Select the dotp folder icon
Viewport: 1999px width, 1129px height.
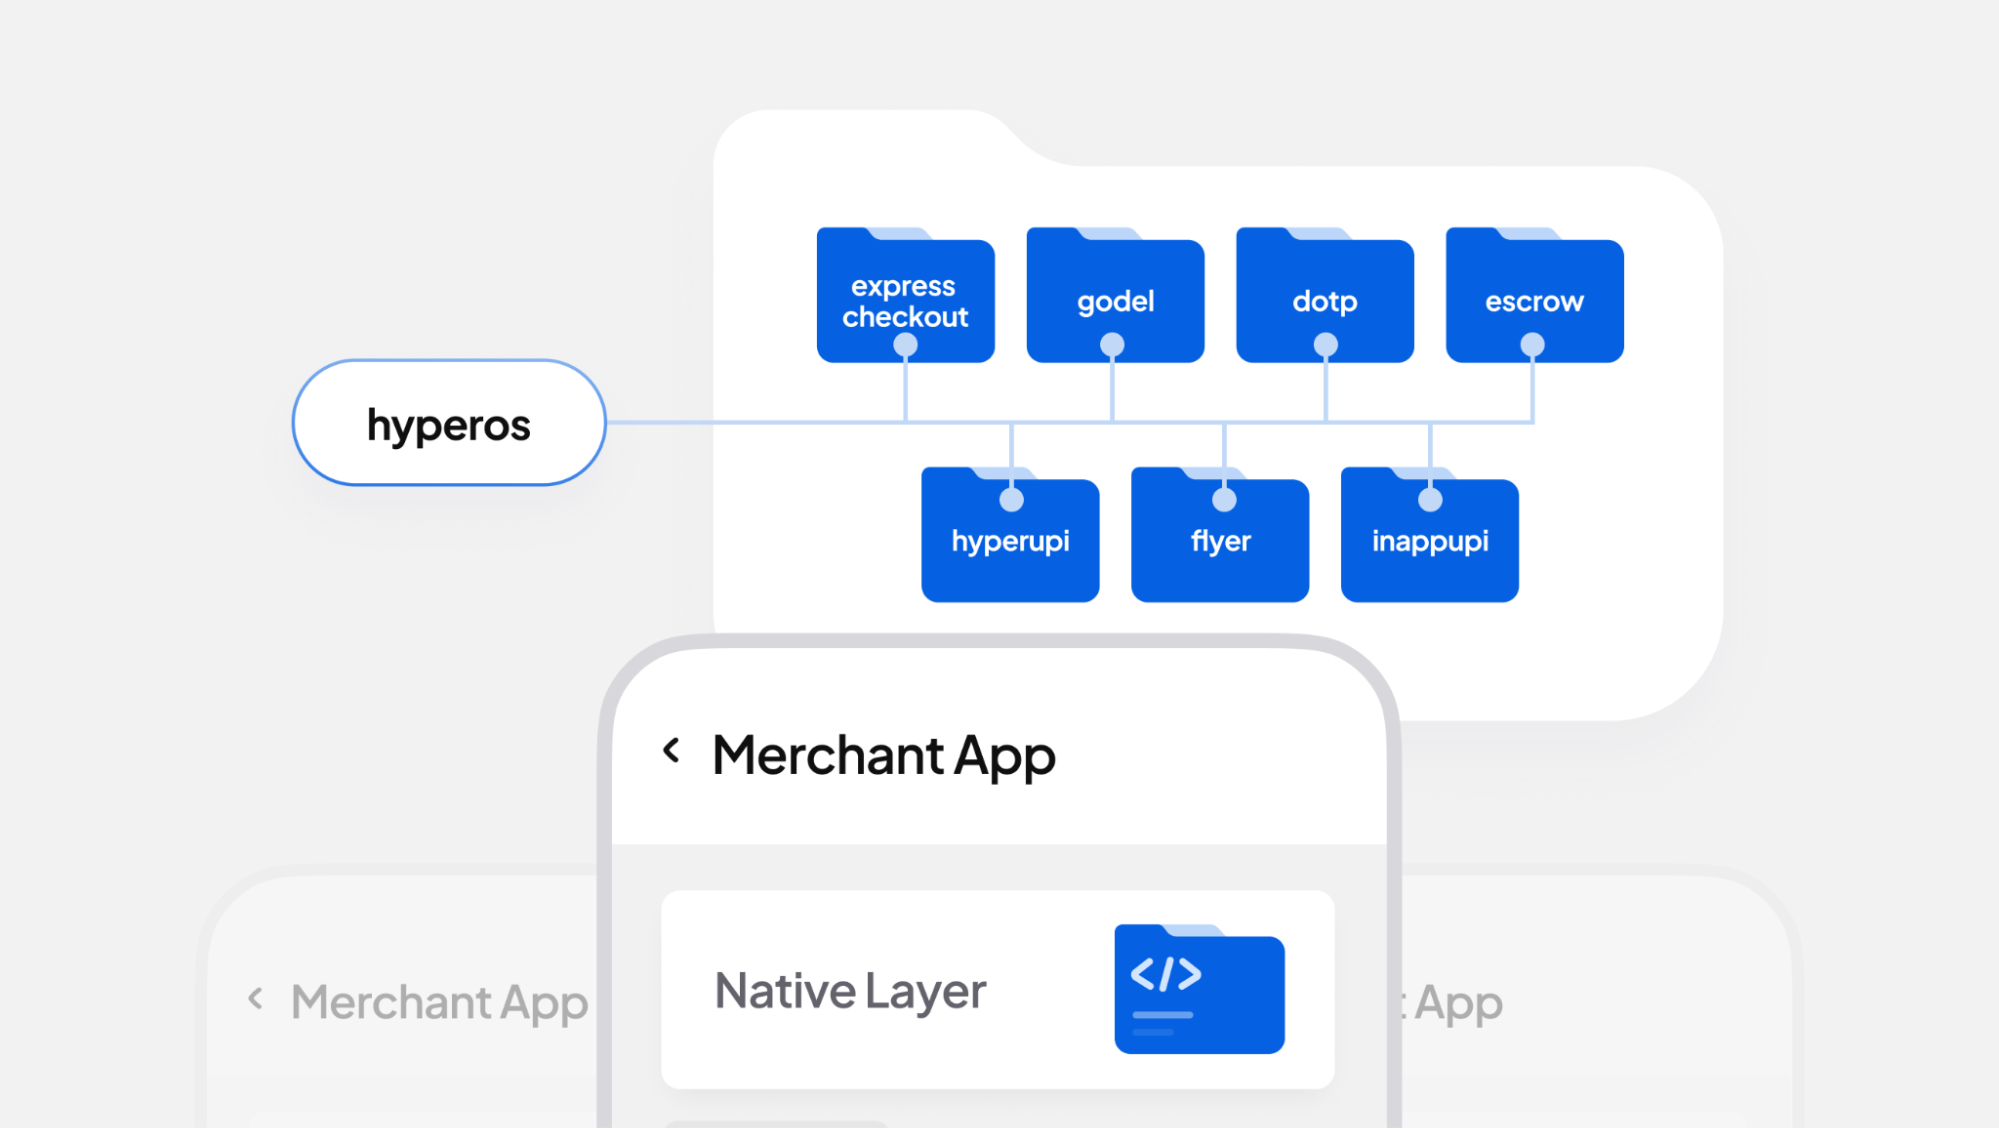(x=1324, y=299)
